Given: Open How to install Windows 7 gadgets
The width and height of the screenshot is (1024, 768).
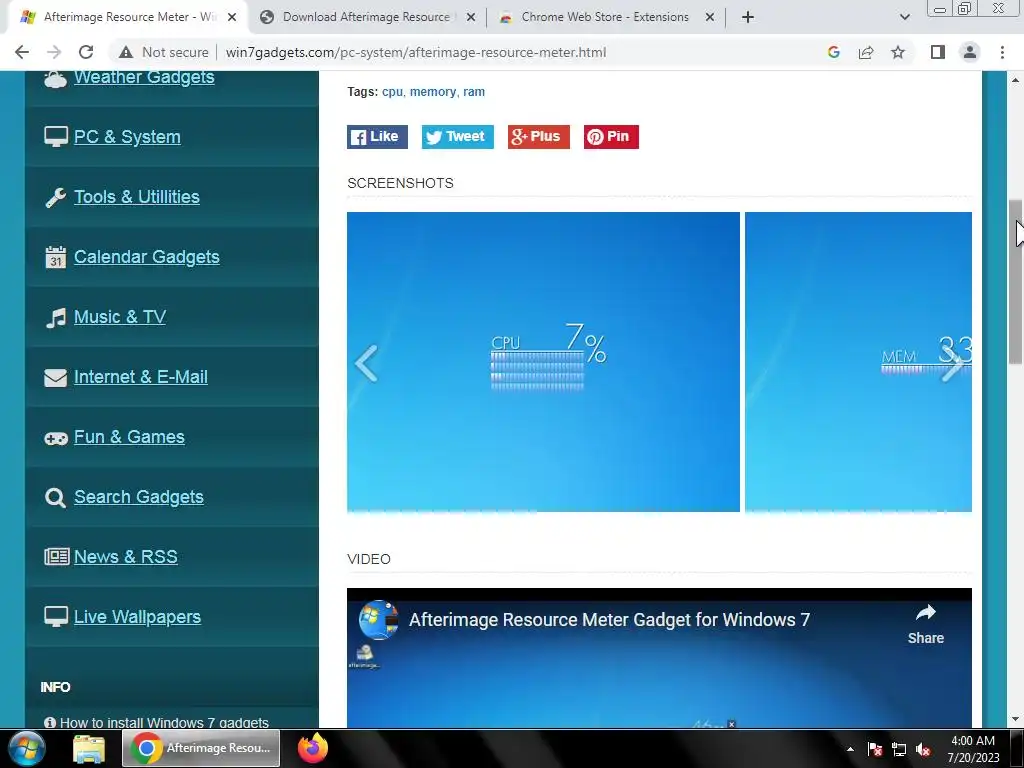Looking at the screenshot, I should click(x=165, y=722).
